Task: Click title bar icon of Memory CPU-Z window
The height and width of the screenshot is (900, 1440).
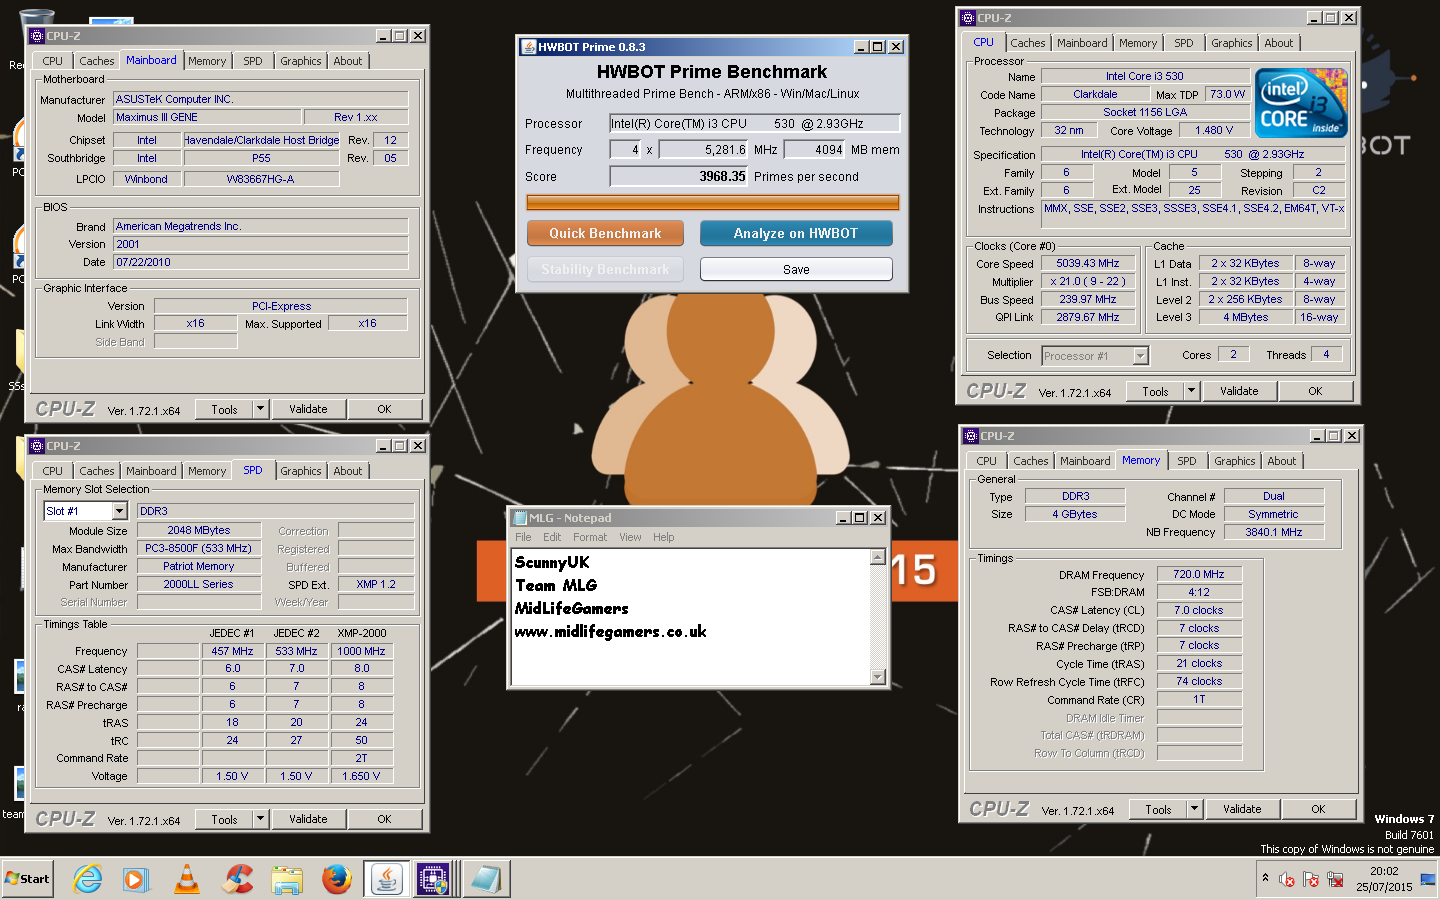Action: (x=970, y=436)
